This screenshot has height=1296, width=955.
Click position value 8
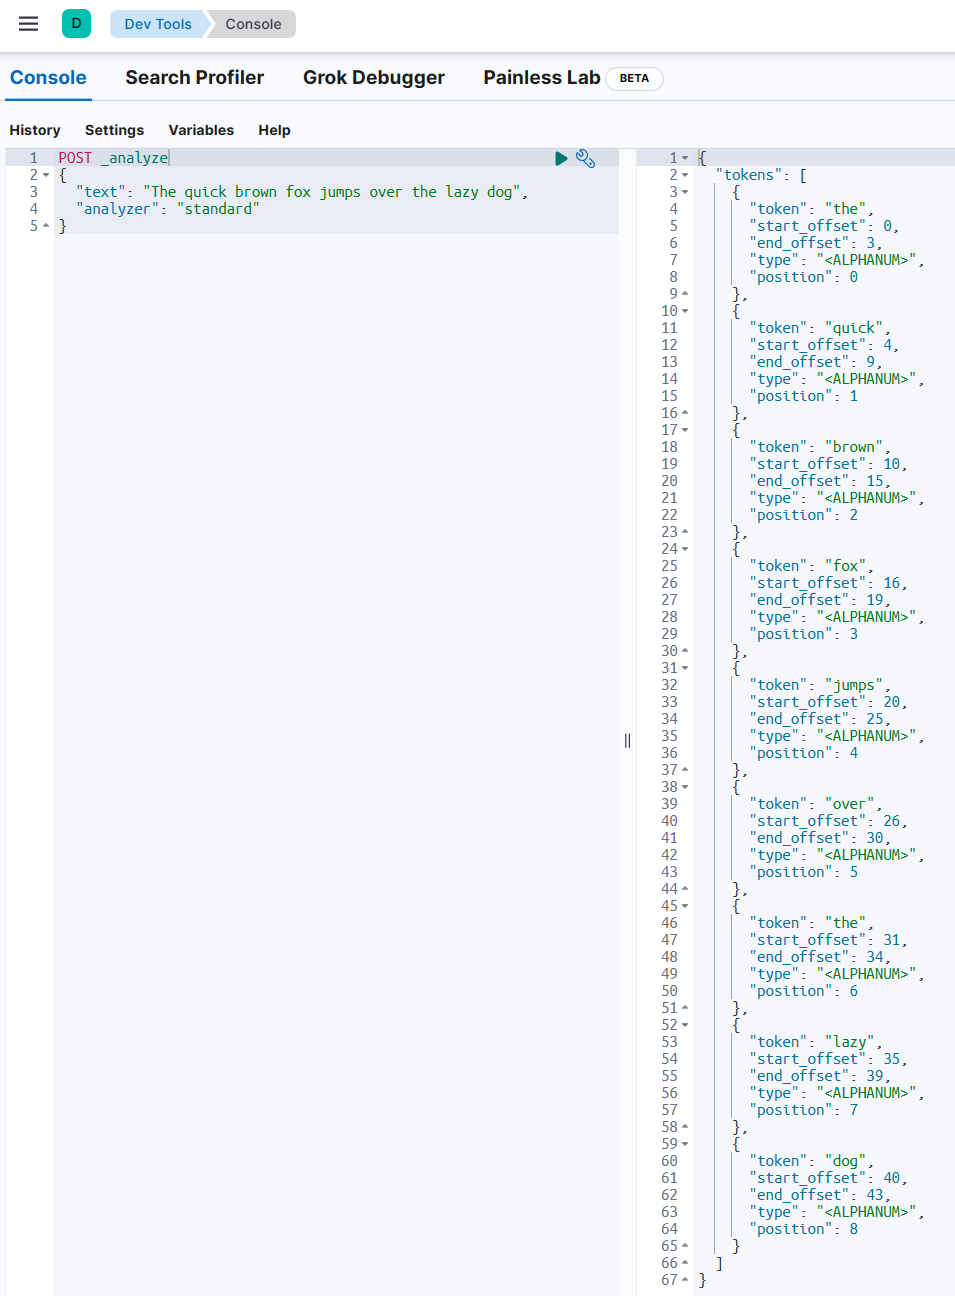854,1229
